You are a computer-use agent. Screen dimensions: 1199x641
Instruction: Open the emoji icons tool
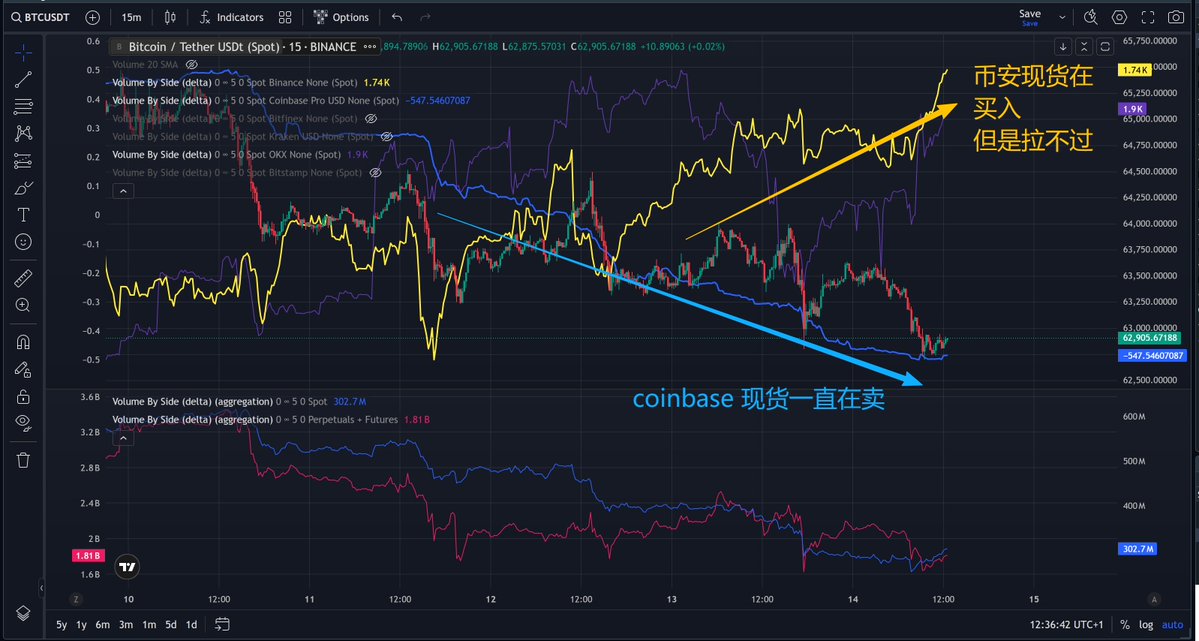23,242
